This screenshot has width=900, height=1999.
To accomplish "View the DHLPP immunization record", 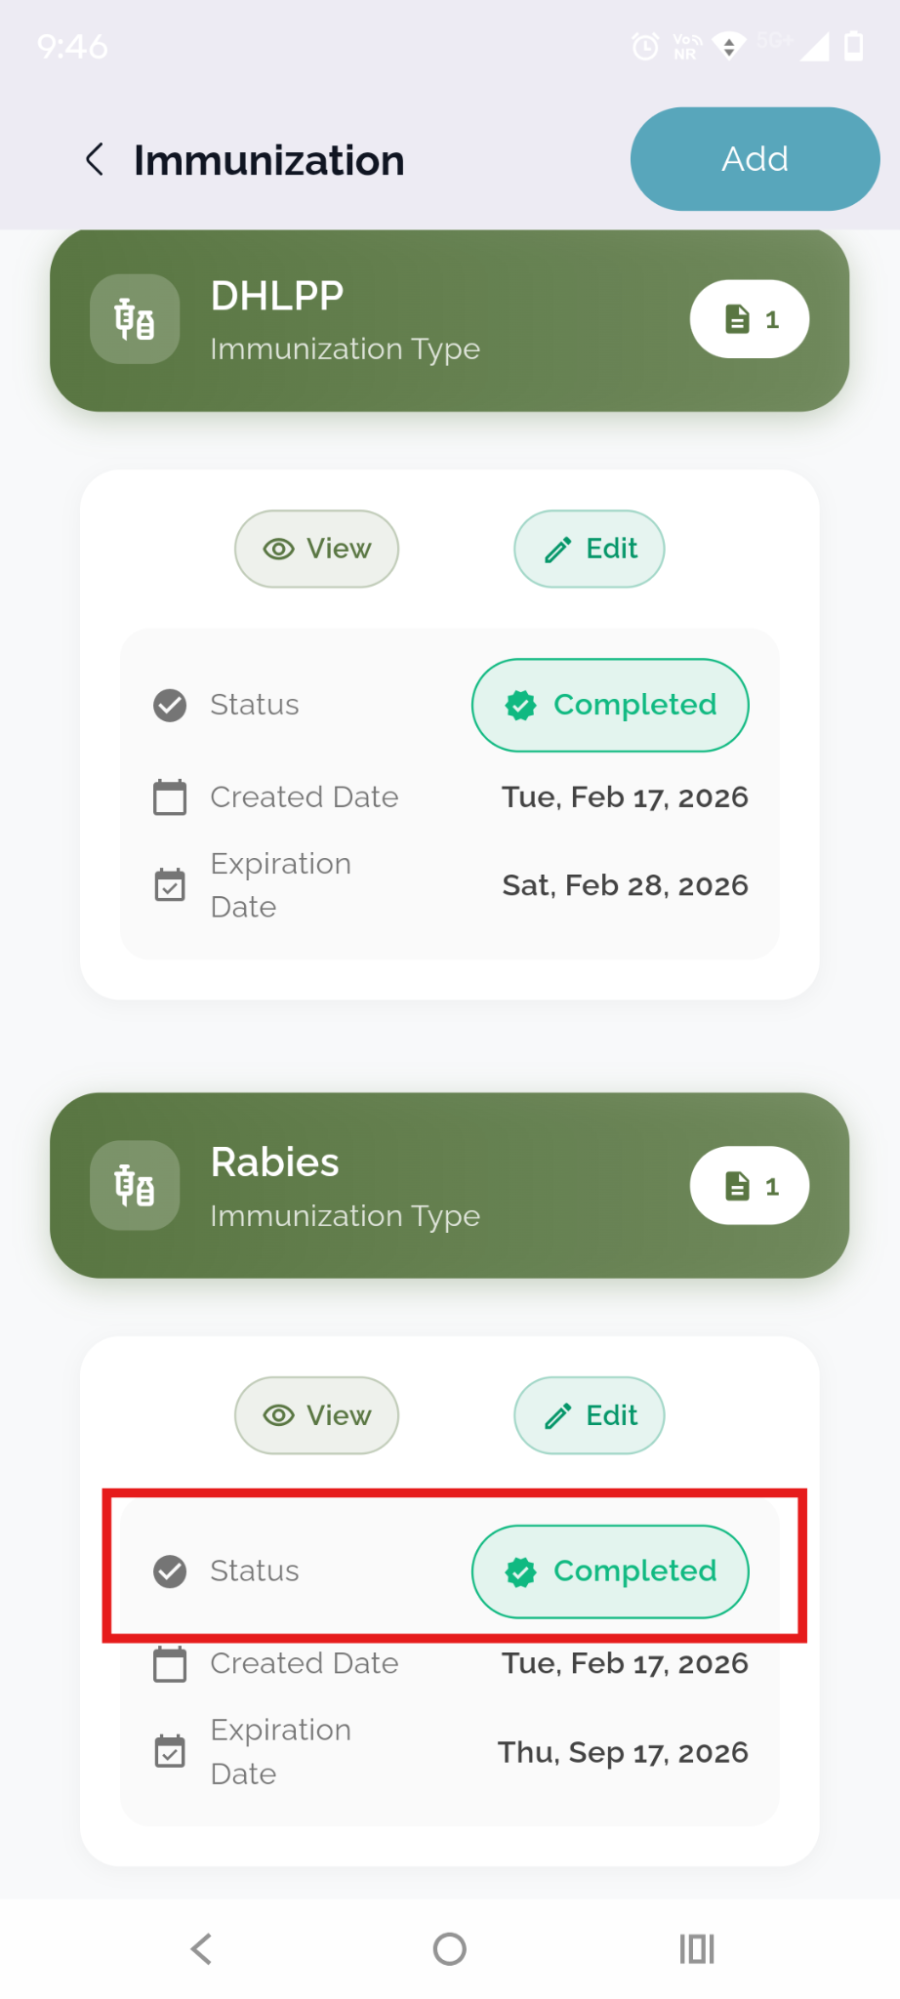I will 317,549.
